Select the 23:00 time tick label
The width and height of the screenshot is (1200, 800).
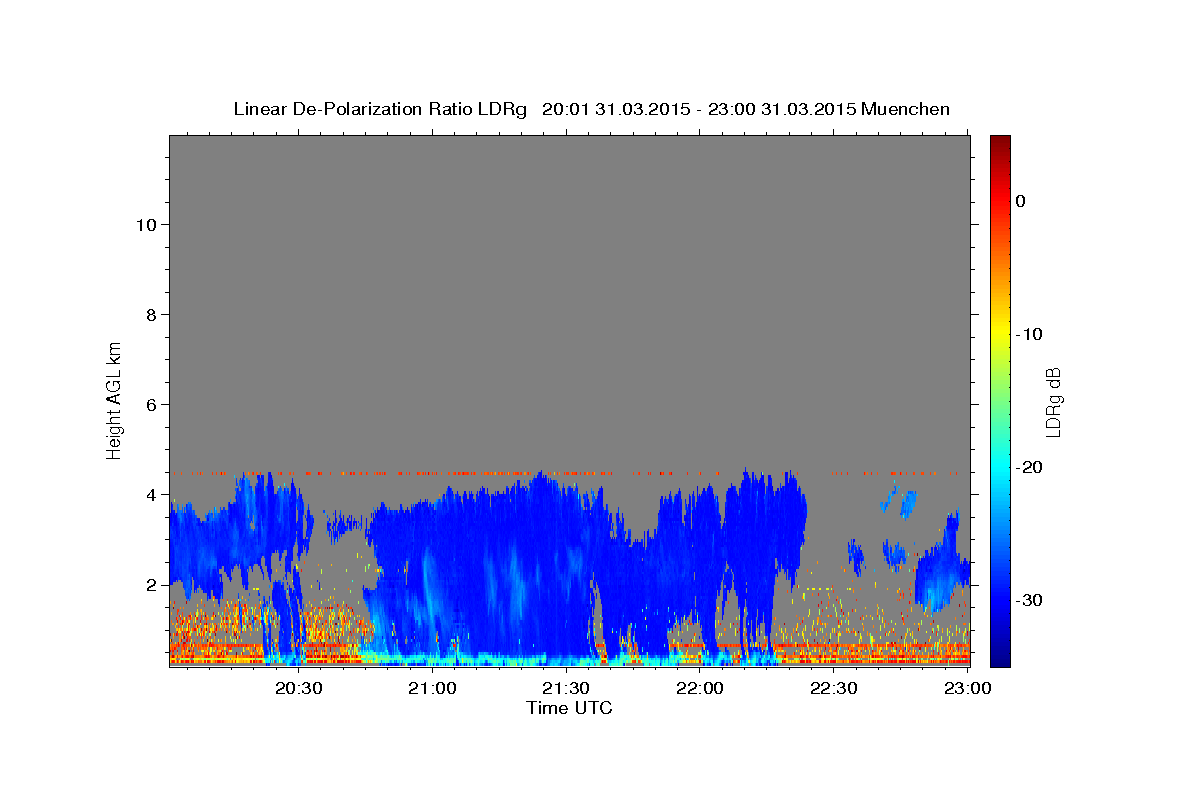point(967,689)
